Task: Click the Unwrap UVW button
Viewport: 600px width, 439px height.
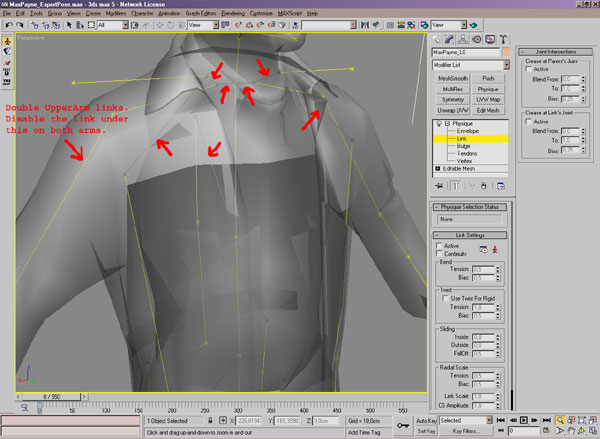Action: 451,108
